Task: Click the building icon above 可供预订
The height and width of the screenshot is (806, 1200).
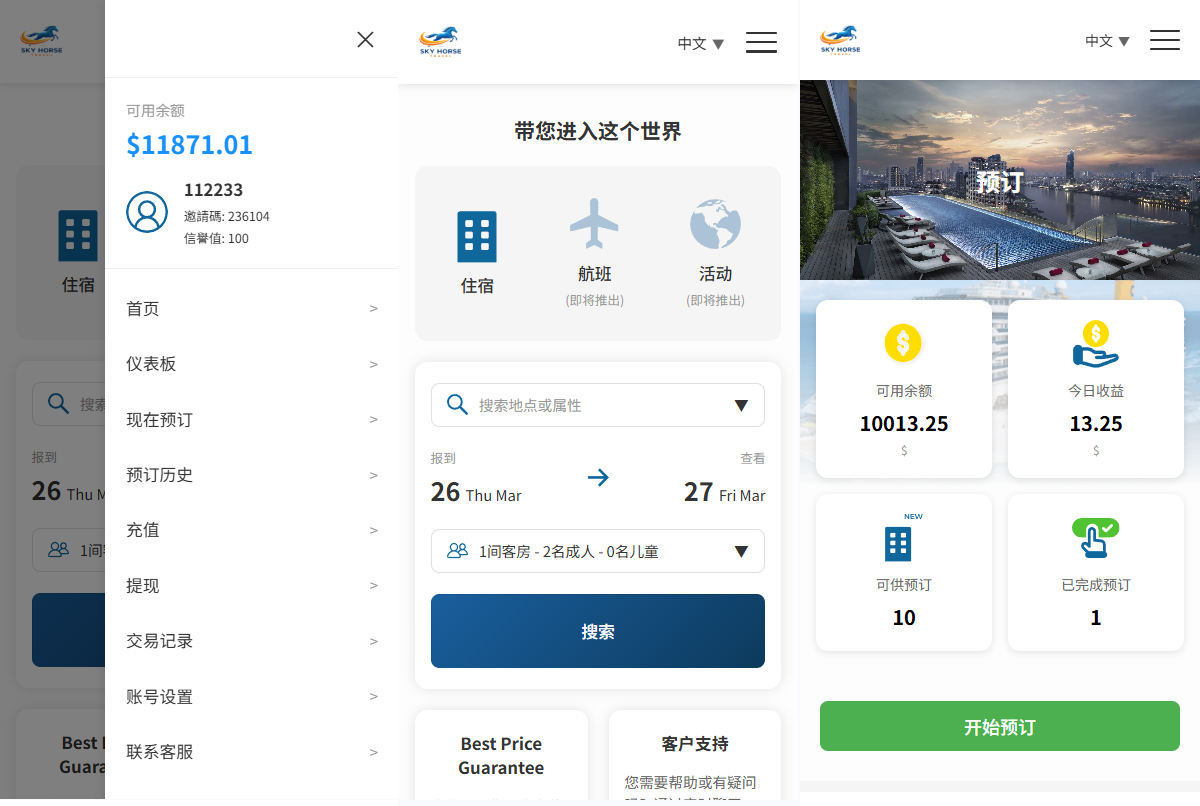Action: (897, 542)
